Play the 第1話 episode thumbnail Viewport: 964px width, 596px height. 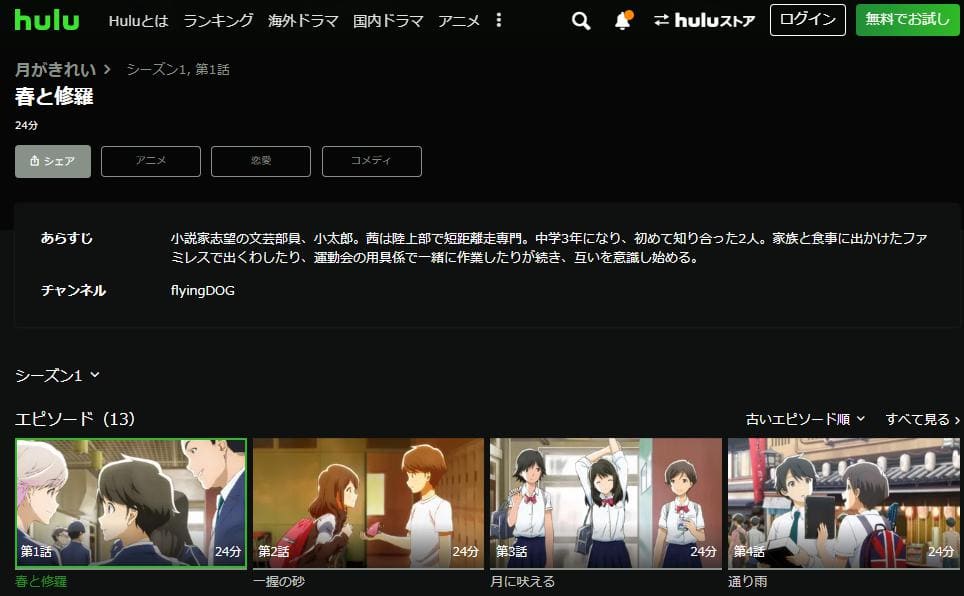click(x=131, y=503)
